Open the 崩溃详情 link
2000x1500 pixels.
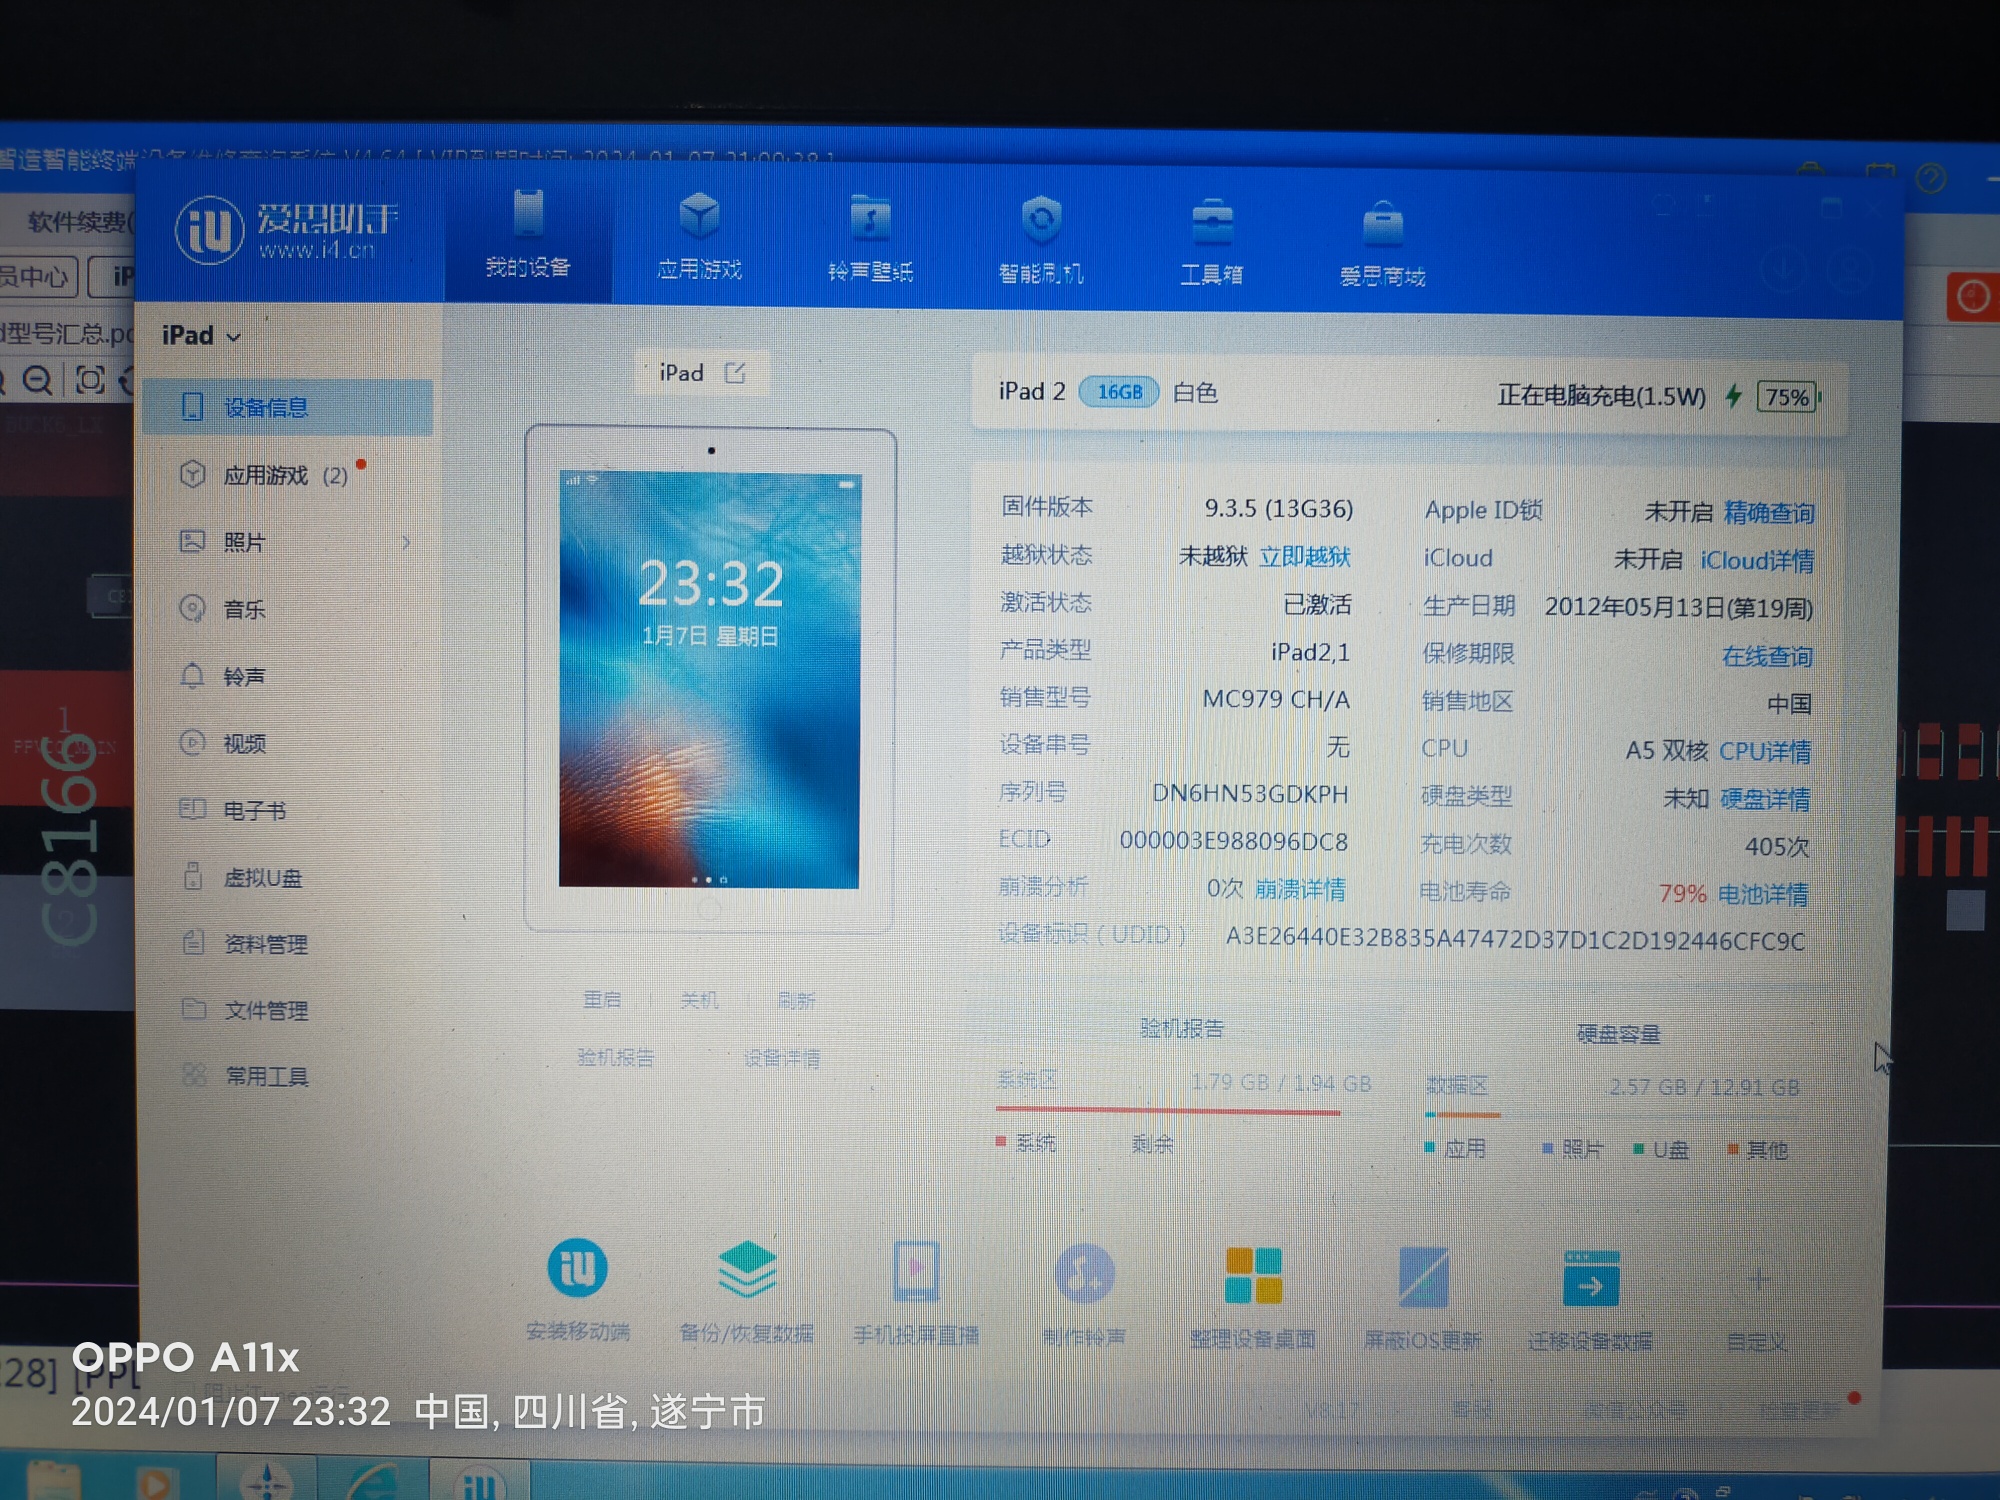1300,889
